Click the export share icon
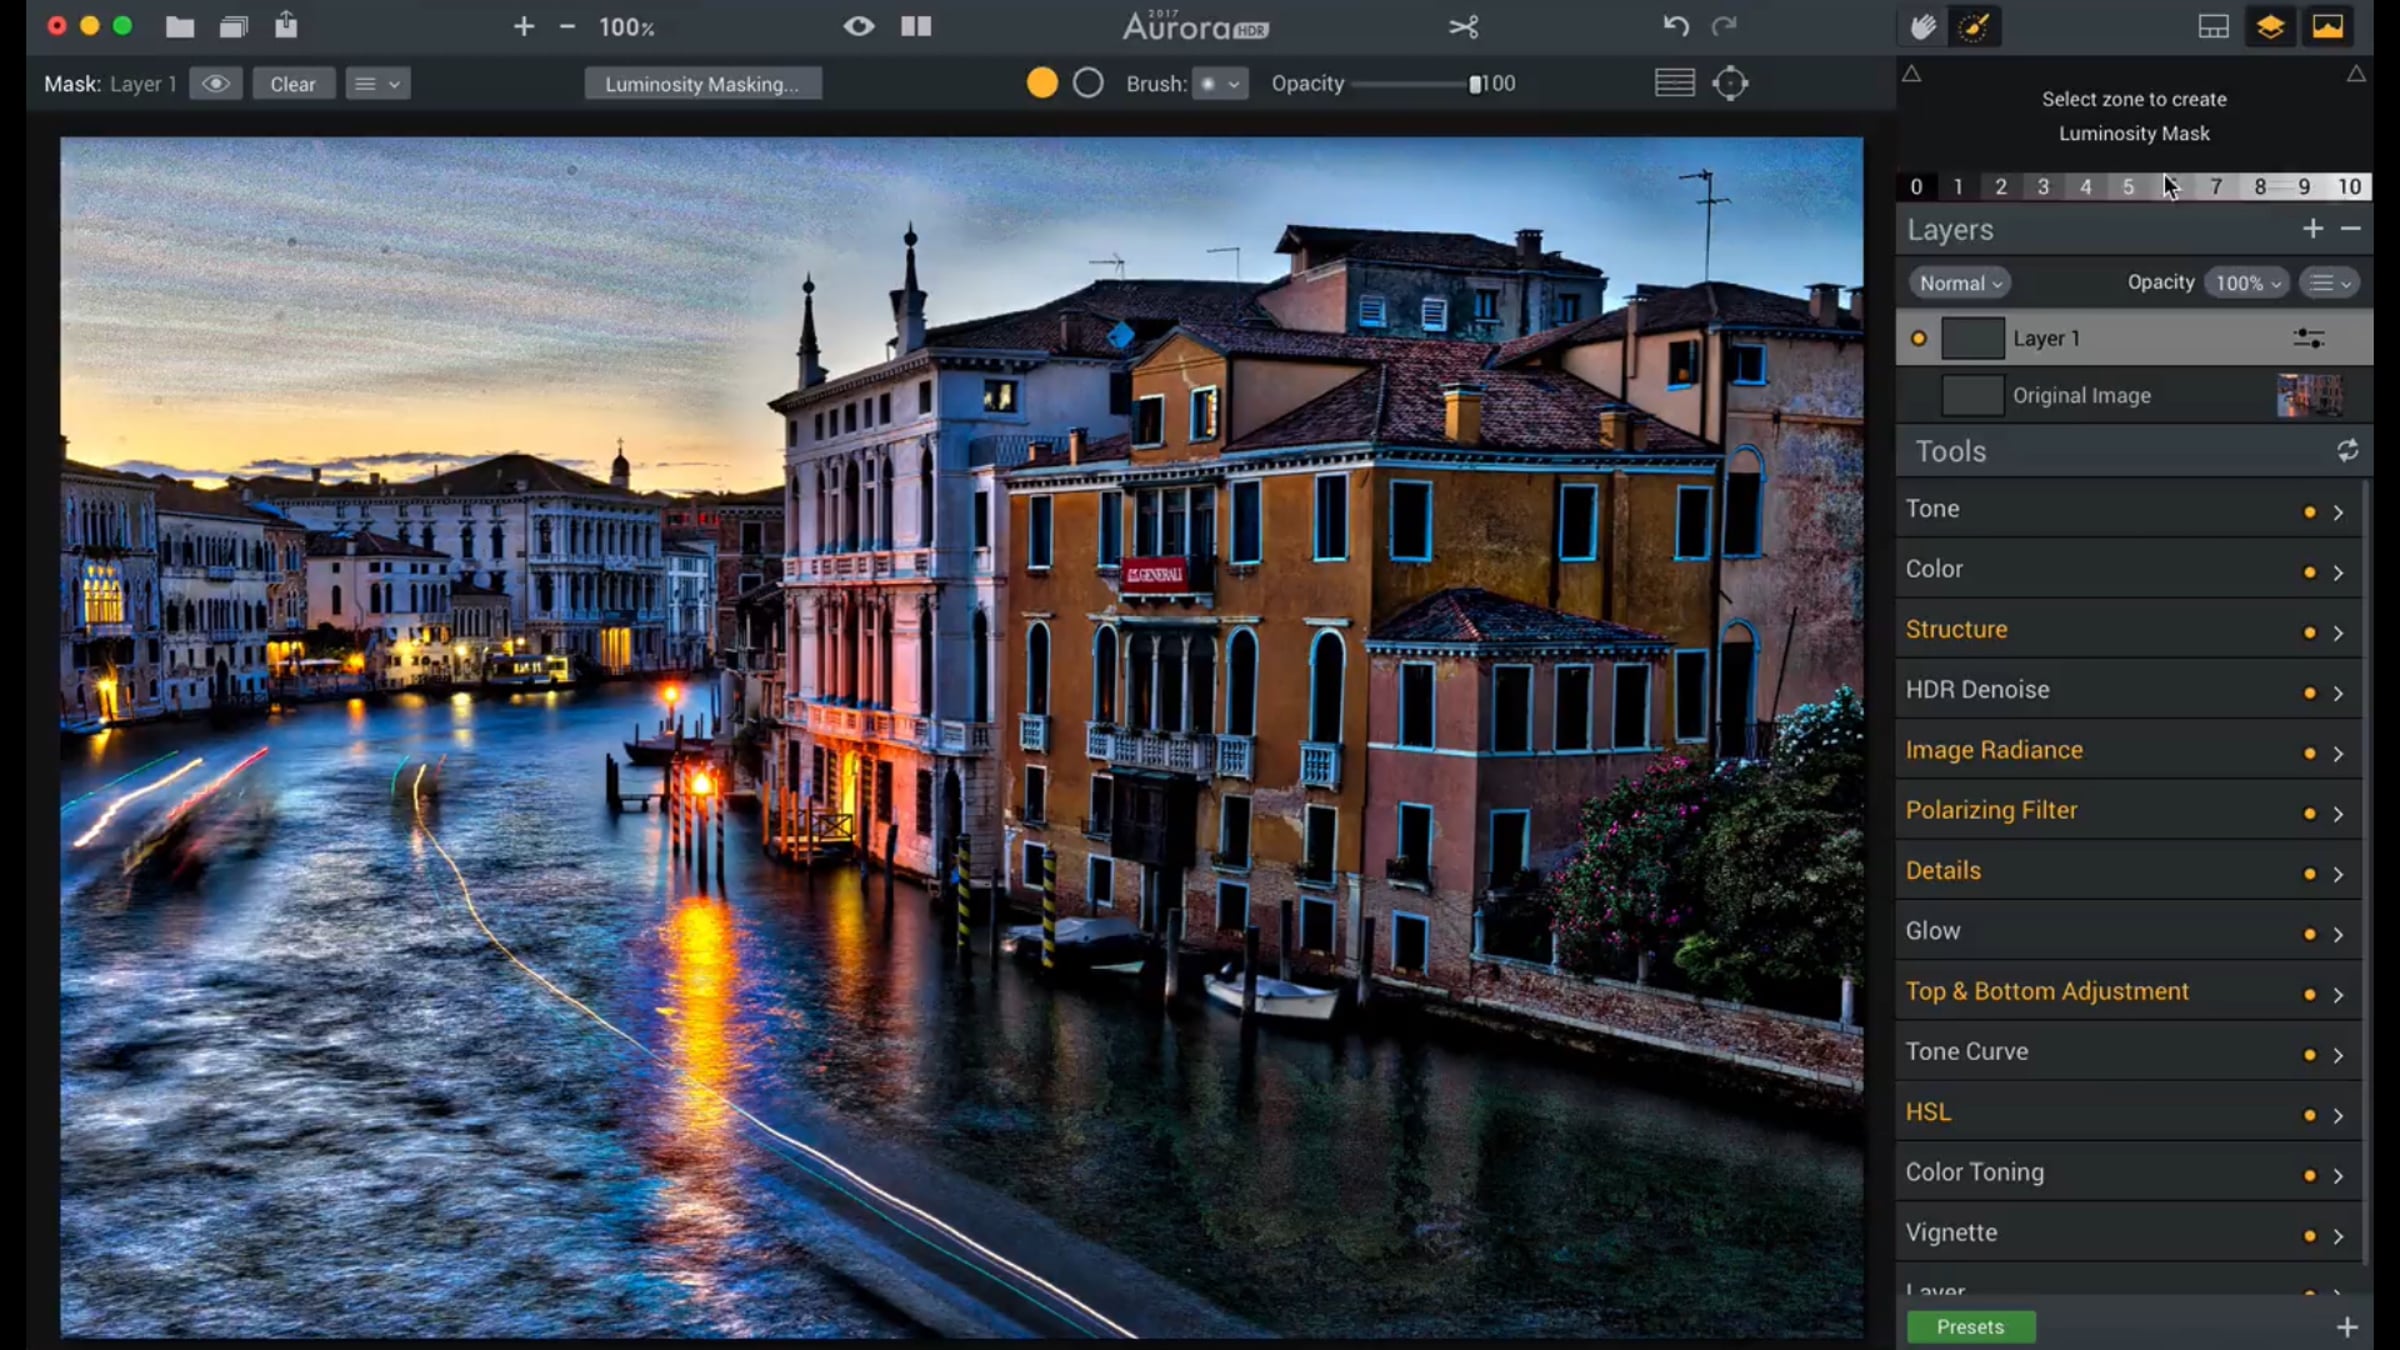The width and height of the screenshot is (2400, 1350). pyautogui.click(x=286, y=25)
